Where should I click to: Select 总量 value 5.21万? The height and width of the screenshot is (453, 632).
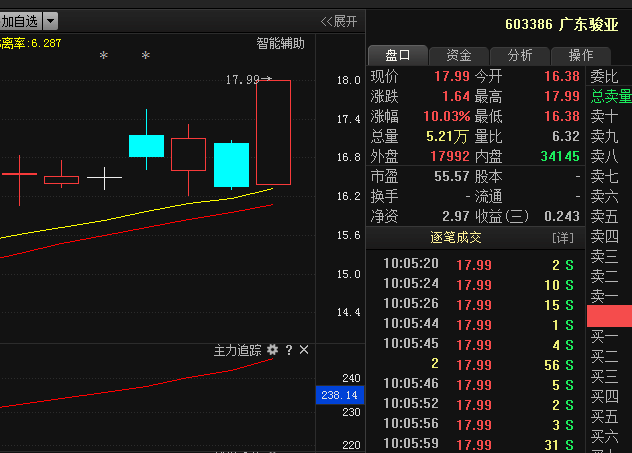coord(447,137)
